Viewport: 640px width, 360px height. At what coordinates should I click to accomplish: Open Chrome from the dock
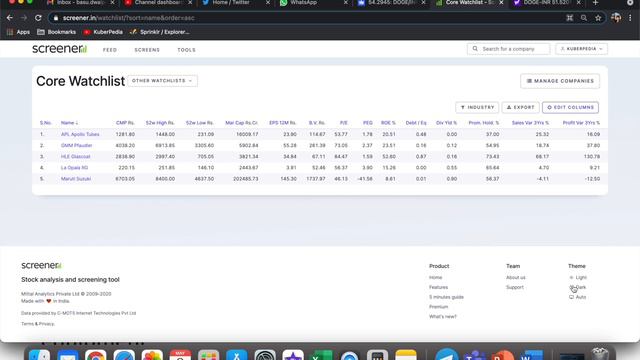[96, 355]
